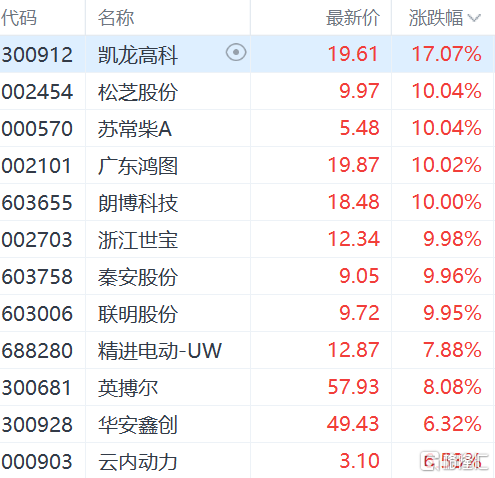Click price 19.61 in 凯龙高科 row
Screen dimensions: 495x478
[x=353, y=54]
